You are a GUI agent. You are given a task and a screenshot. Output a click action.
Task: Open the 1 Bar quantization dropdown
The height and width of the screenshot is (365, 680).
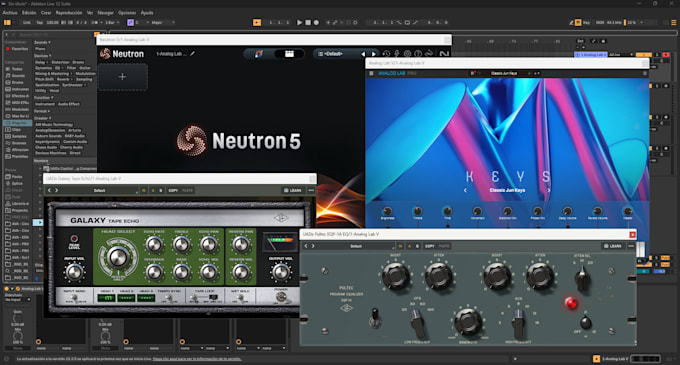pyautogui.click(x=112, y=22)
